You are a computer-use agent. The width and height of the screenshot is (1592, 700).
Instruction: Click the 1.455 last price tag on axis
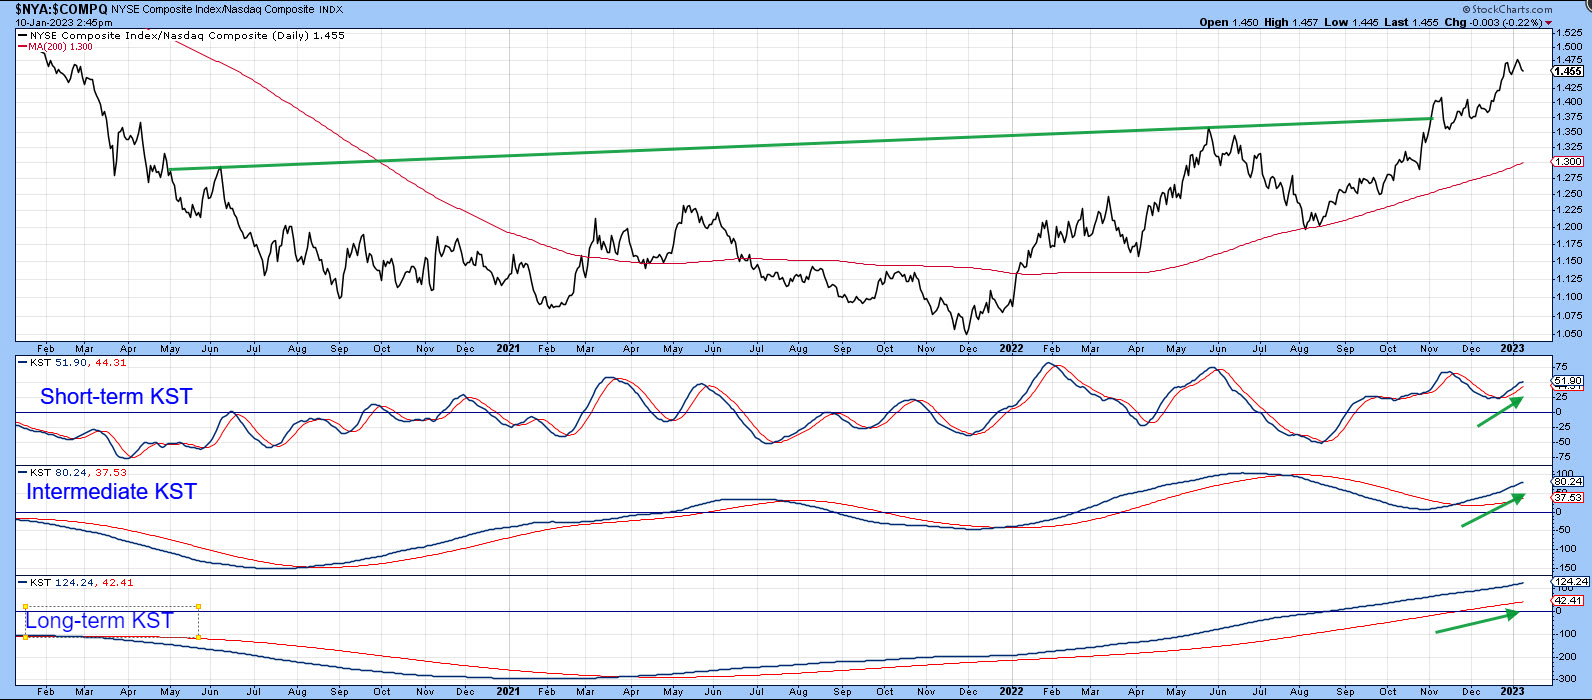click(1566, 71)
